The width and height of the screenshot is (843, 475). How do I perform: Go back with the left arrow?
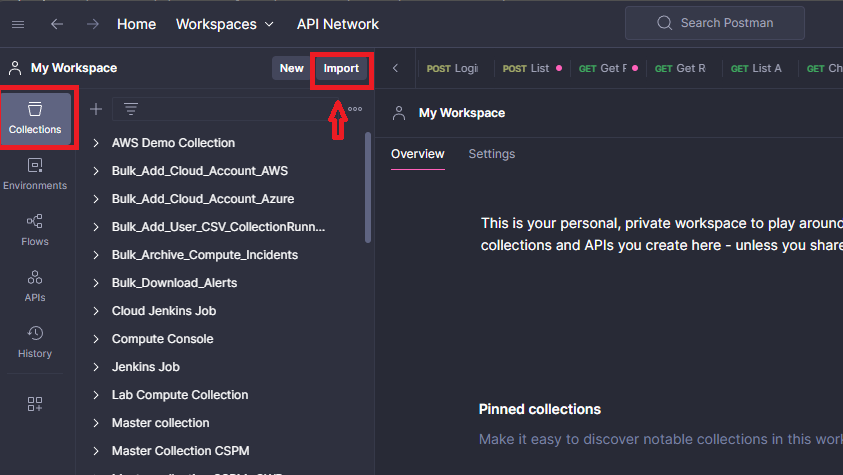point(57,24)
